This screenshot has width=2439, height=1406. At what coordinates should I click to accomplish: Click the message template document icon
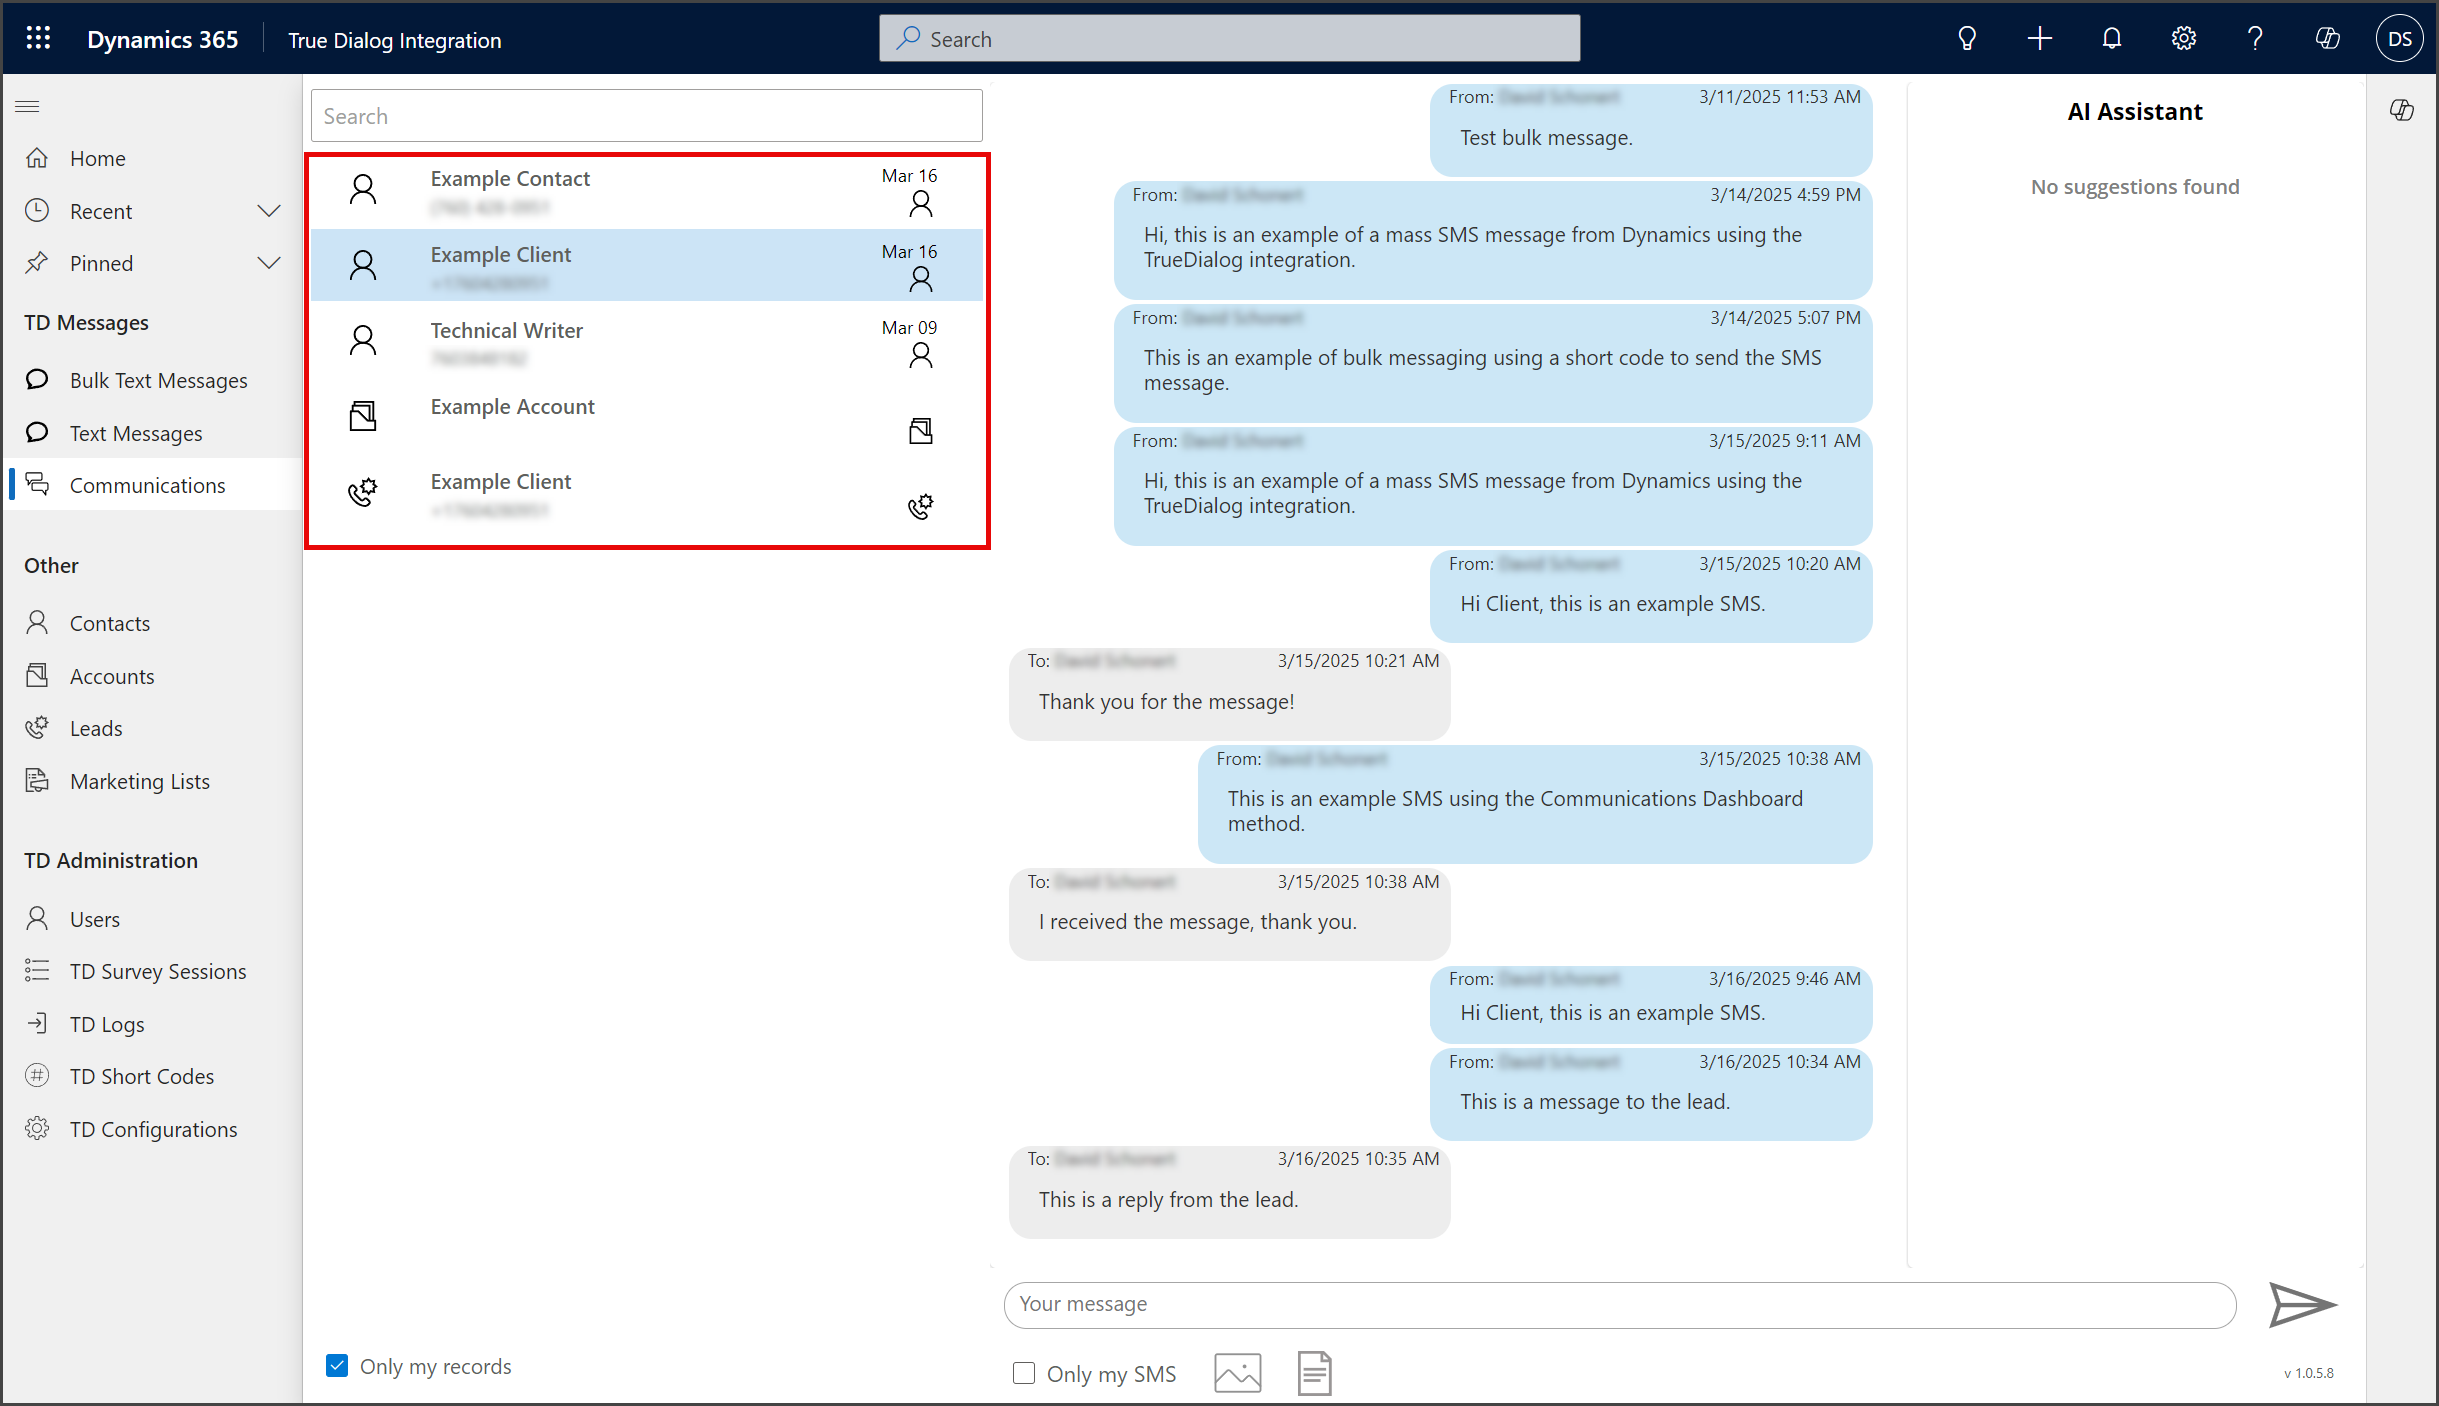pos(1314,1372)
